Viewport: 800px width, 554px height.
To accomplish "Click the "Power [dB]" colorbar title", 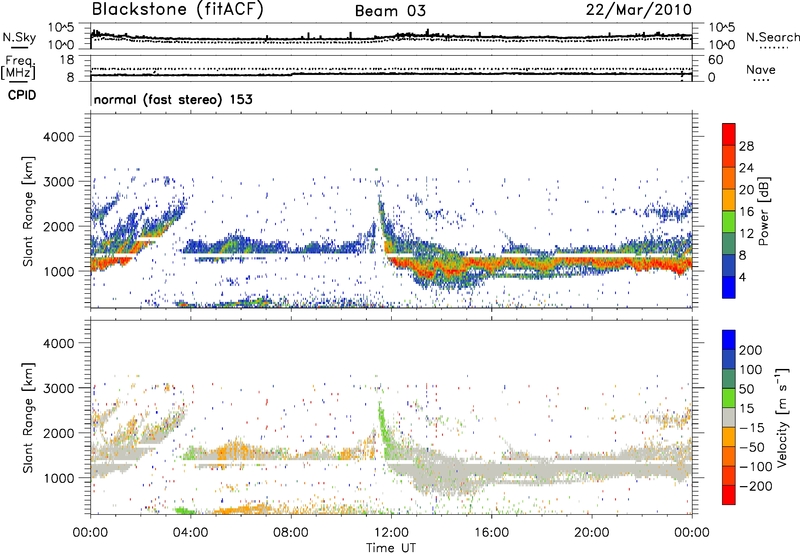I will [x=763, y=211].
